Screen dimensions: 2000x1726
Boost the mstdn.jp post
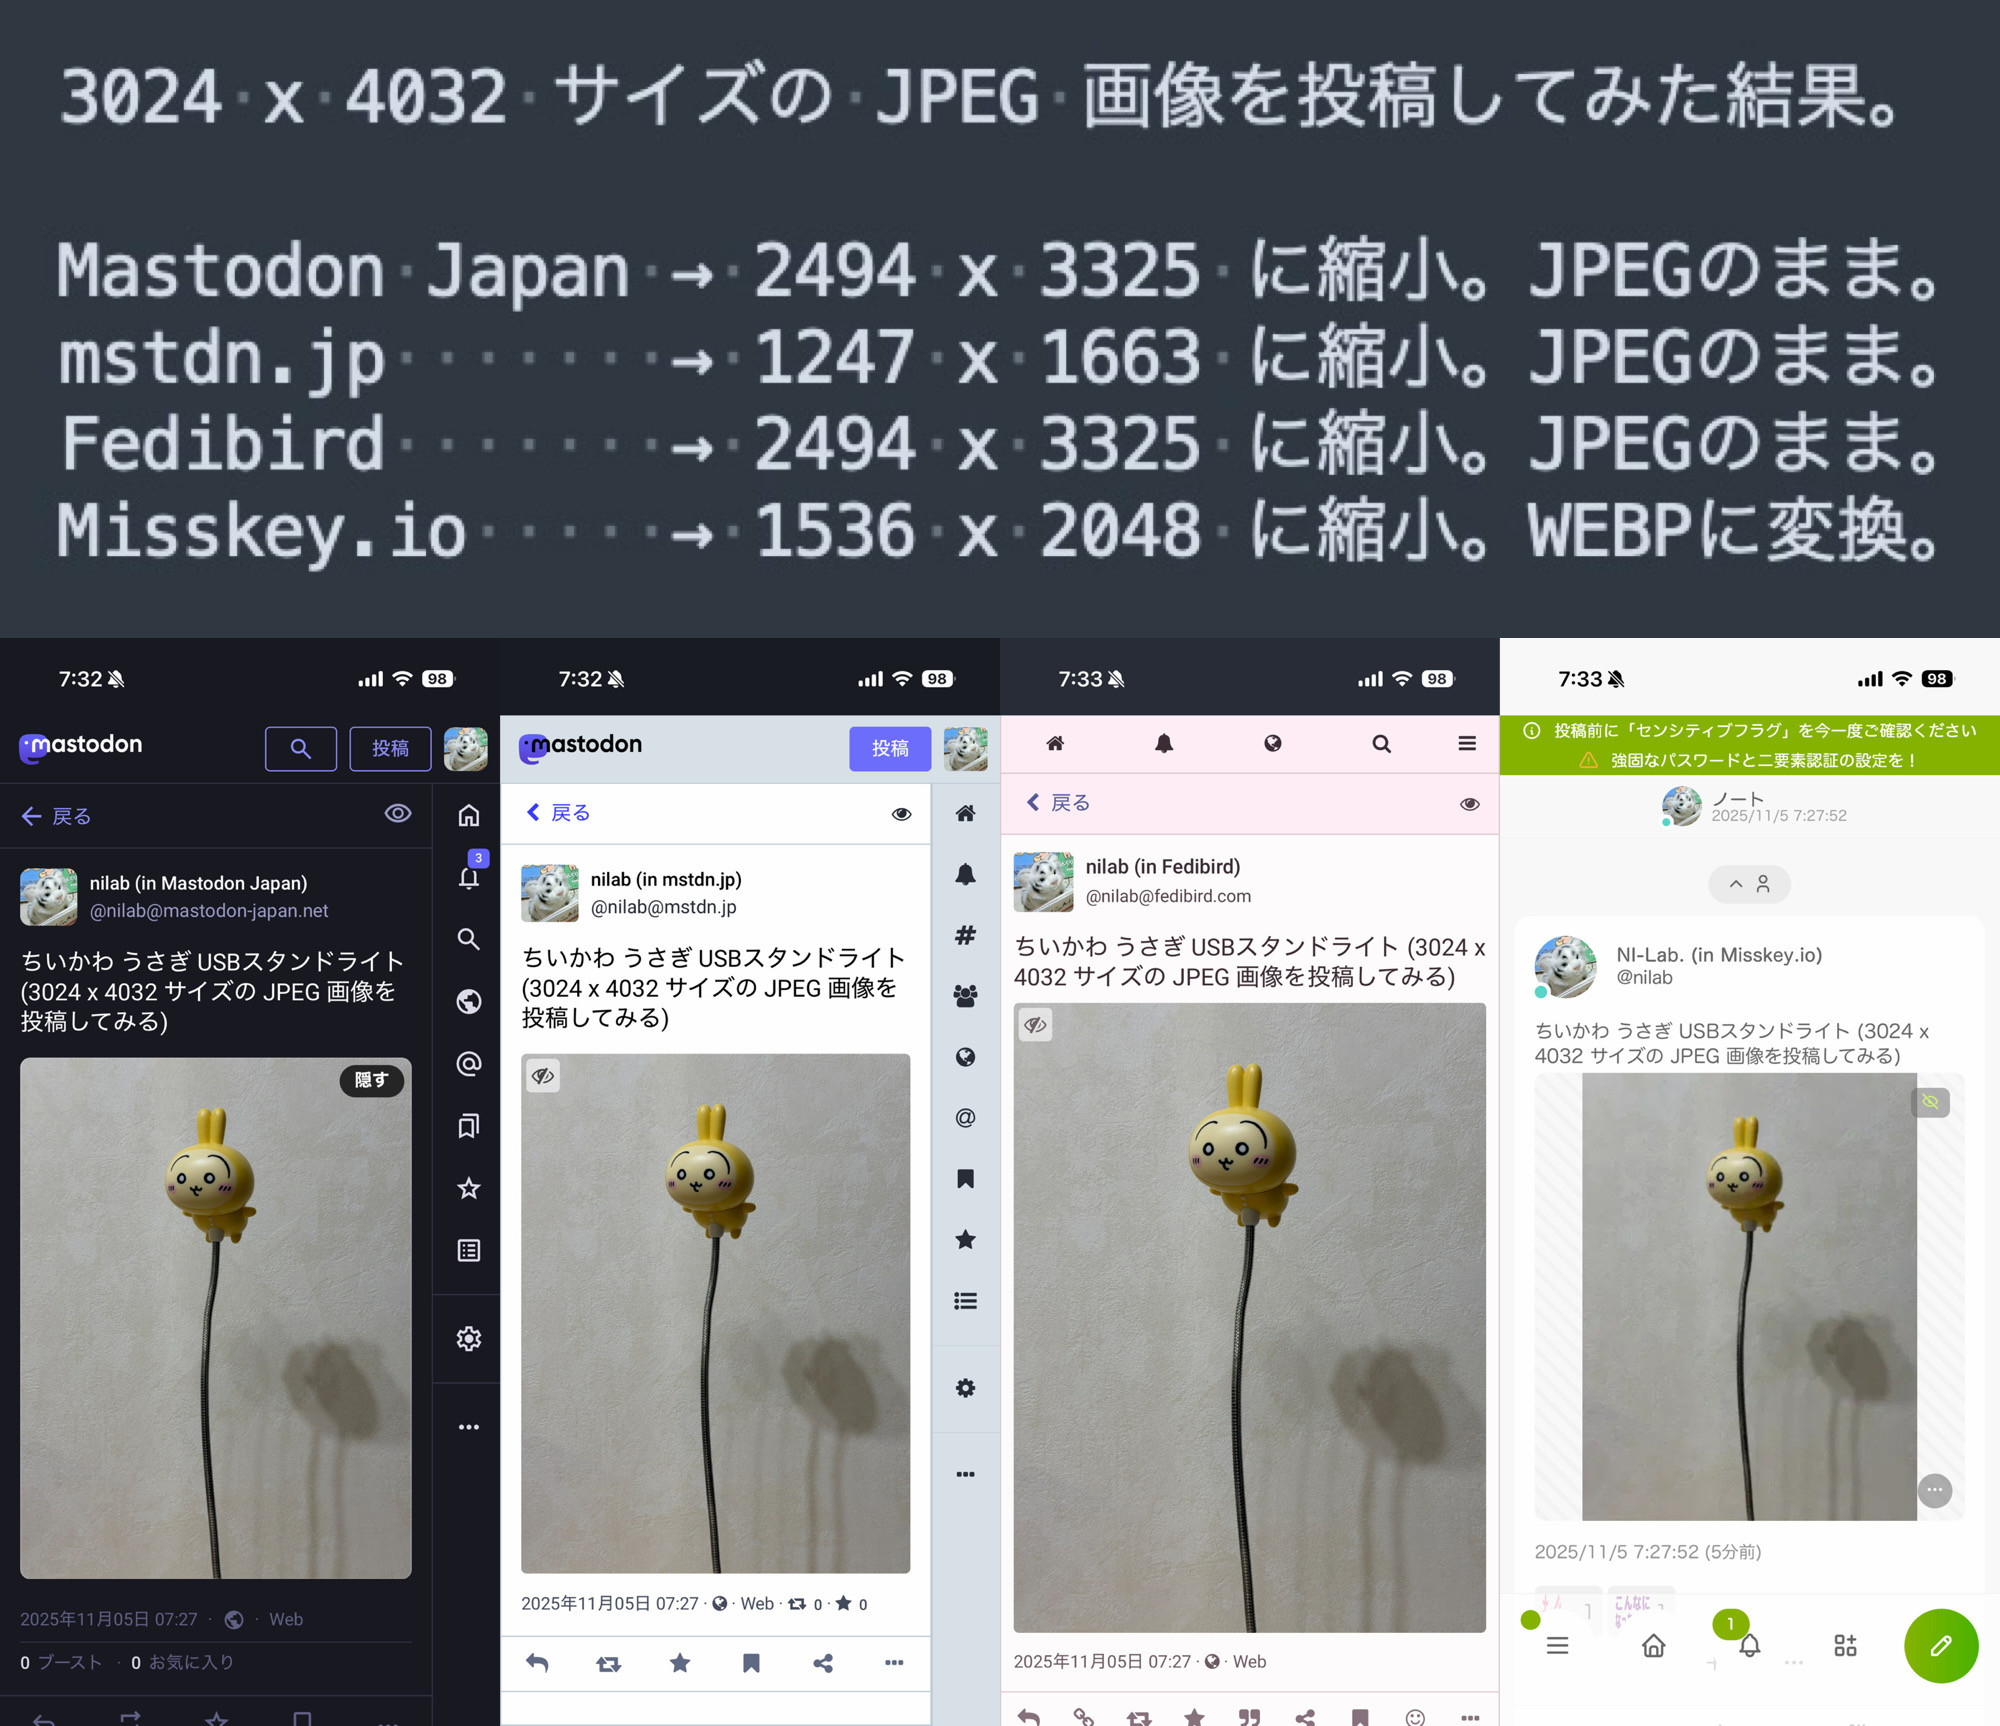tap(608, 1663)
